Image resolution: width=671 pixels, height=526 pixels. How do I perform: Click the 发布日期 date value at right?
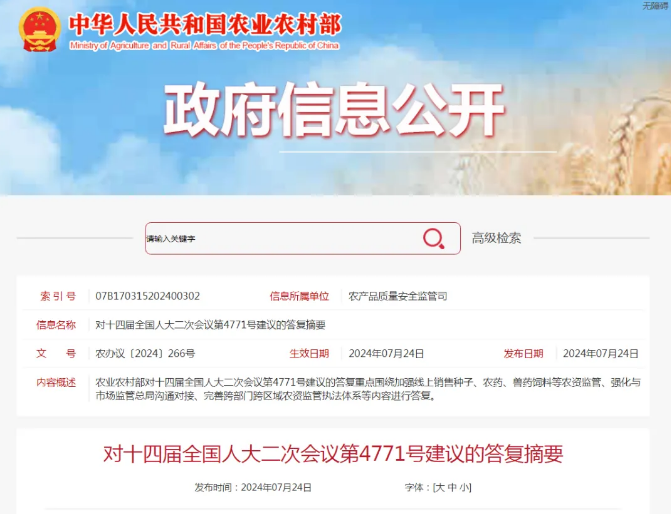click(x=600, y=354)
